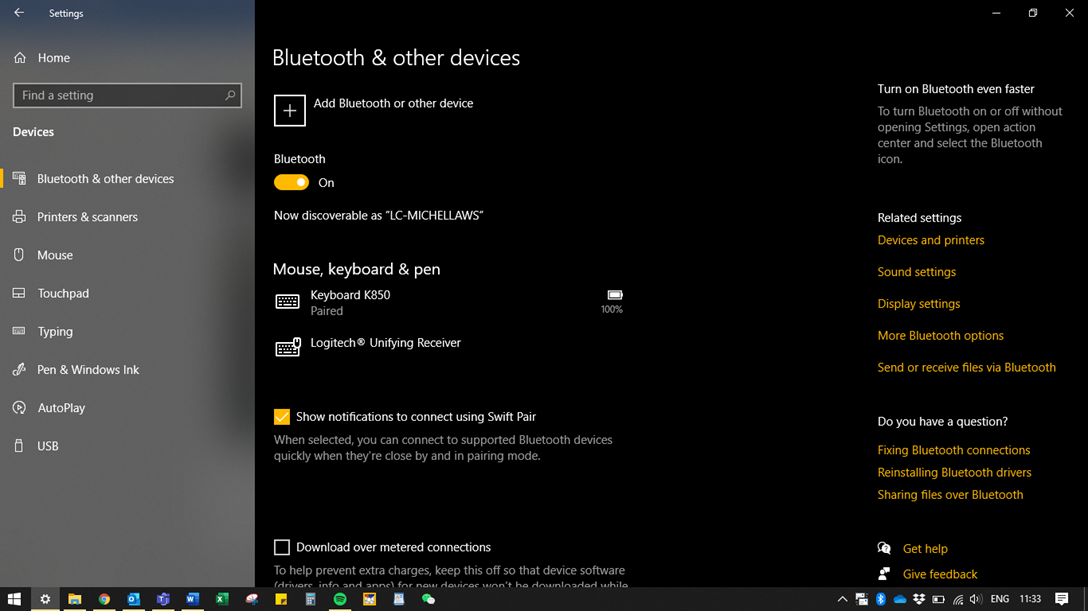Screen dimensions: 1088x611
Task: Select the Keyboard K850 device icon
Action: [288, 302]
